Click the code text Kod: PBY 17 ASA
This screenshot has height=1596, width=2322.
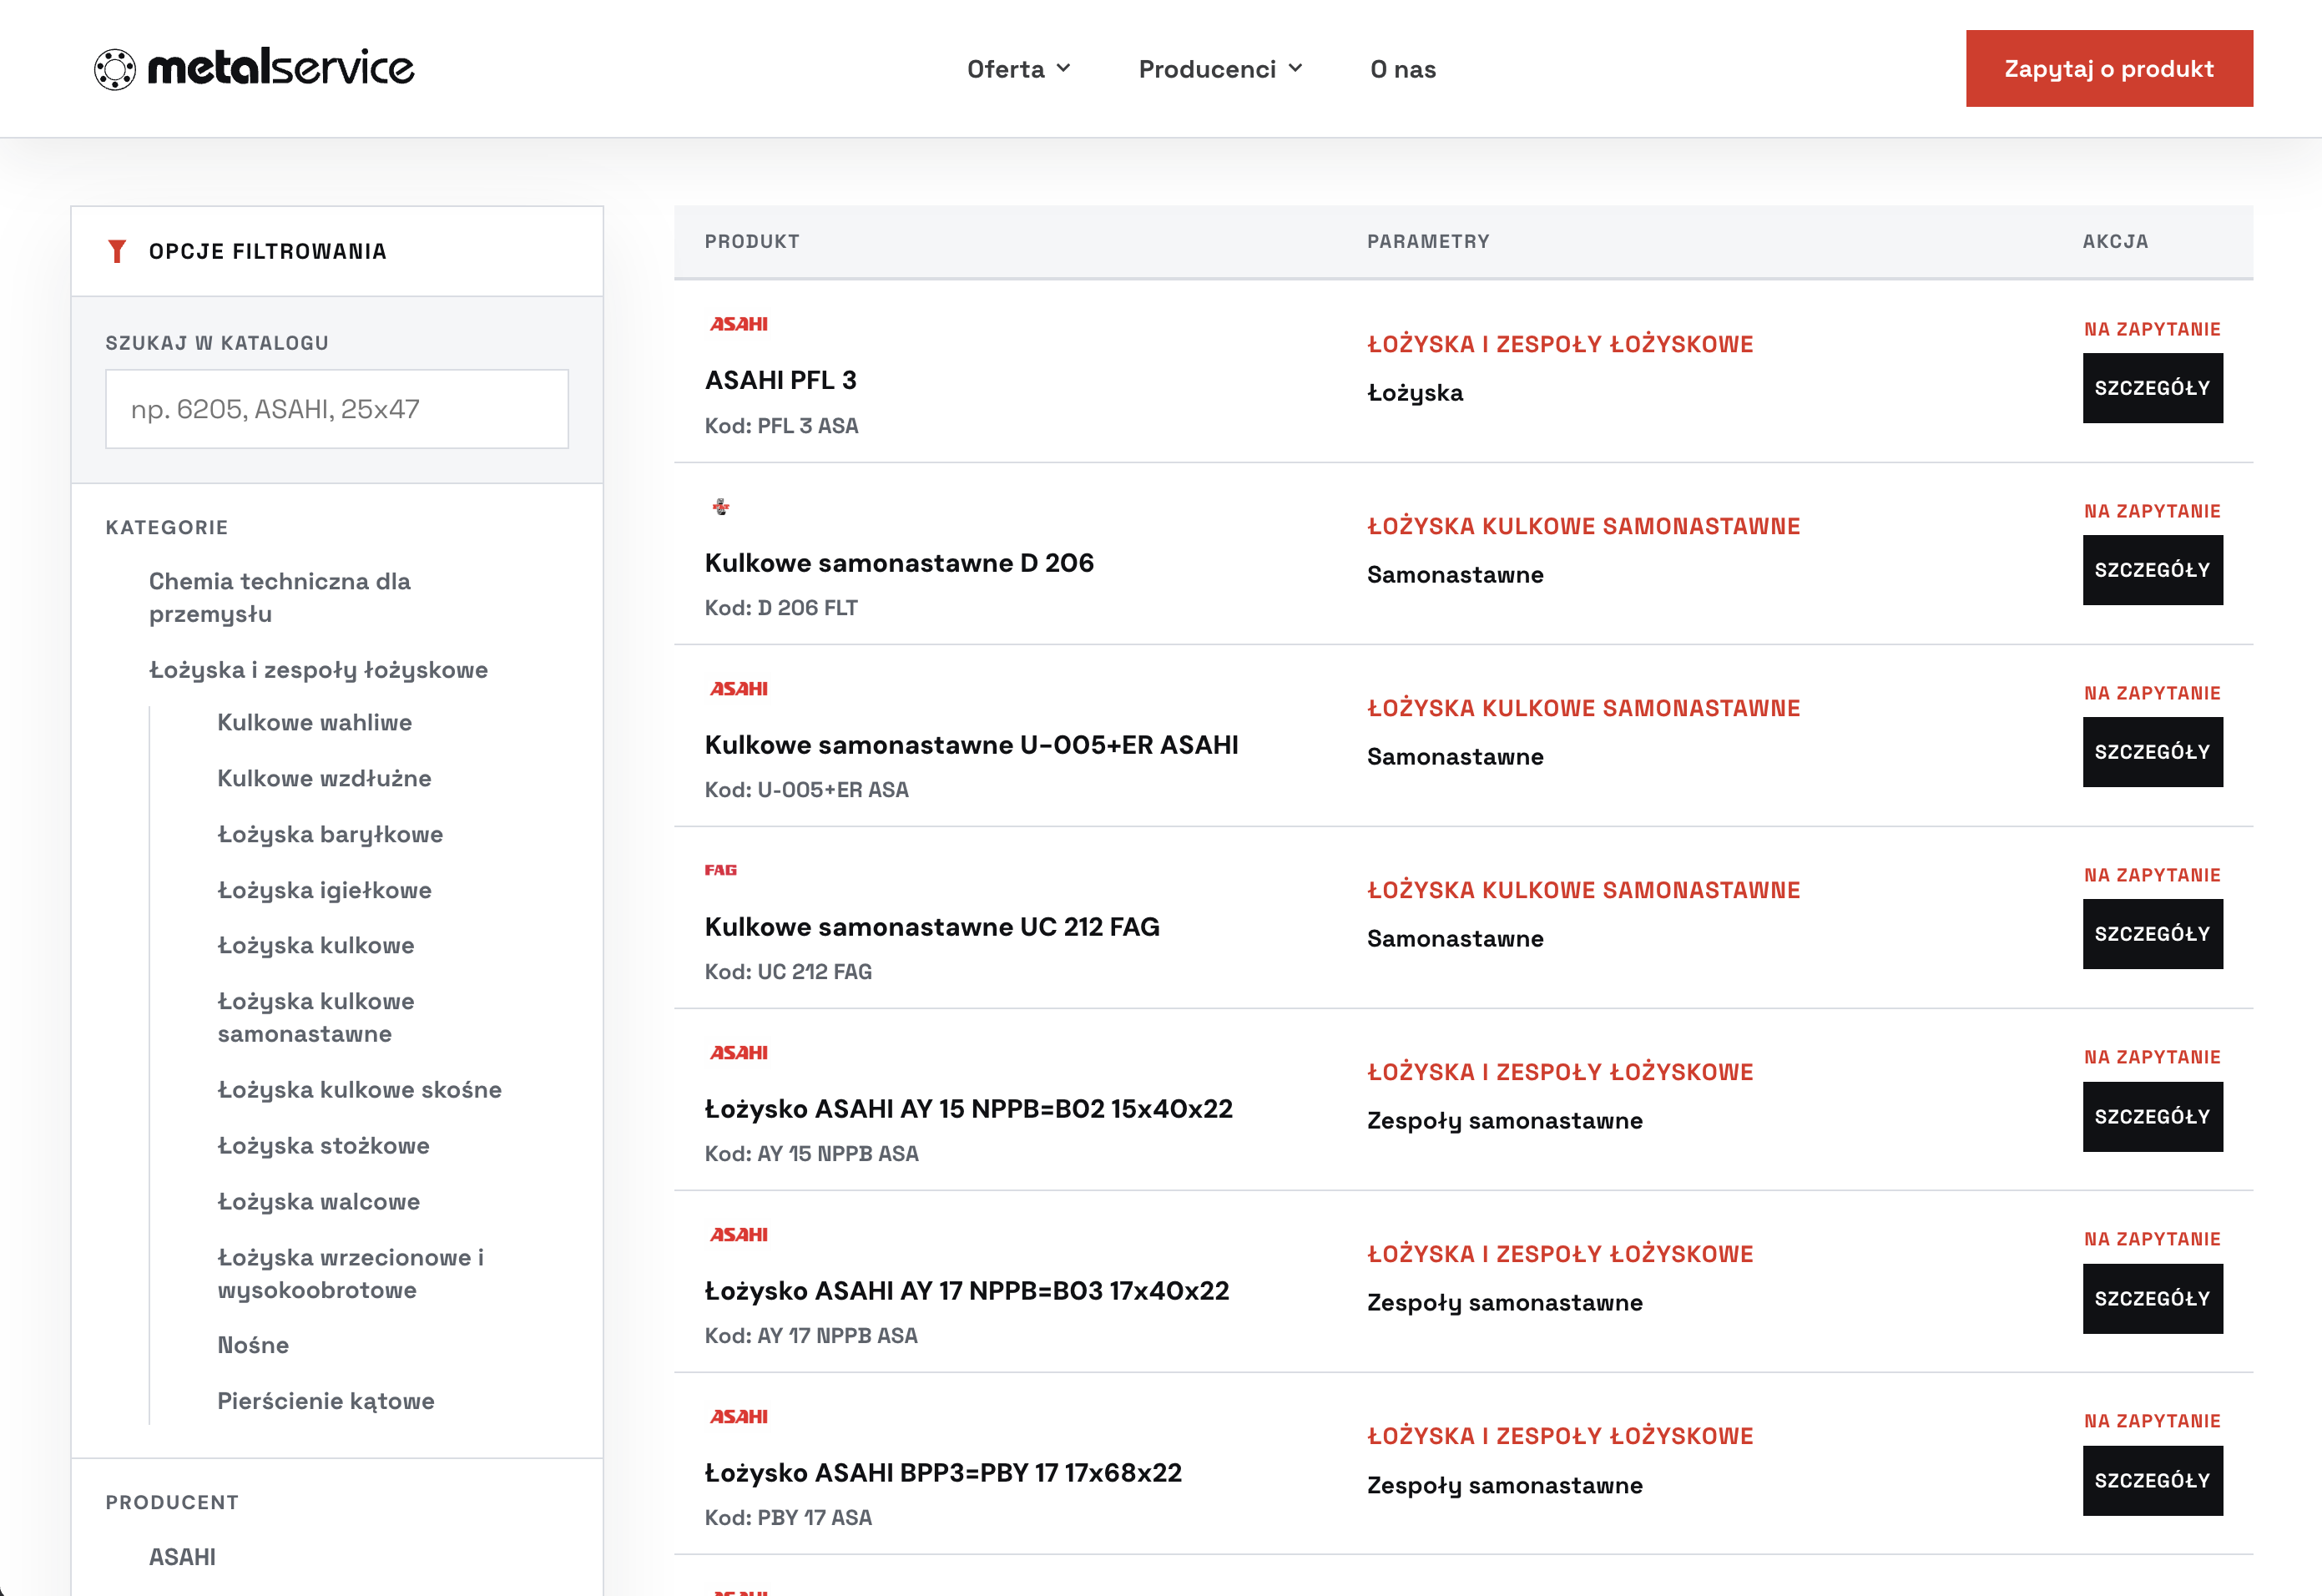[788, 1518]
